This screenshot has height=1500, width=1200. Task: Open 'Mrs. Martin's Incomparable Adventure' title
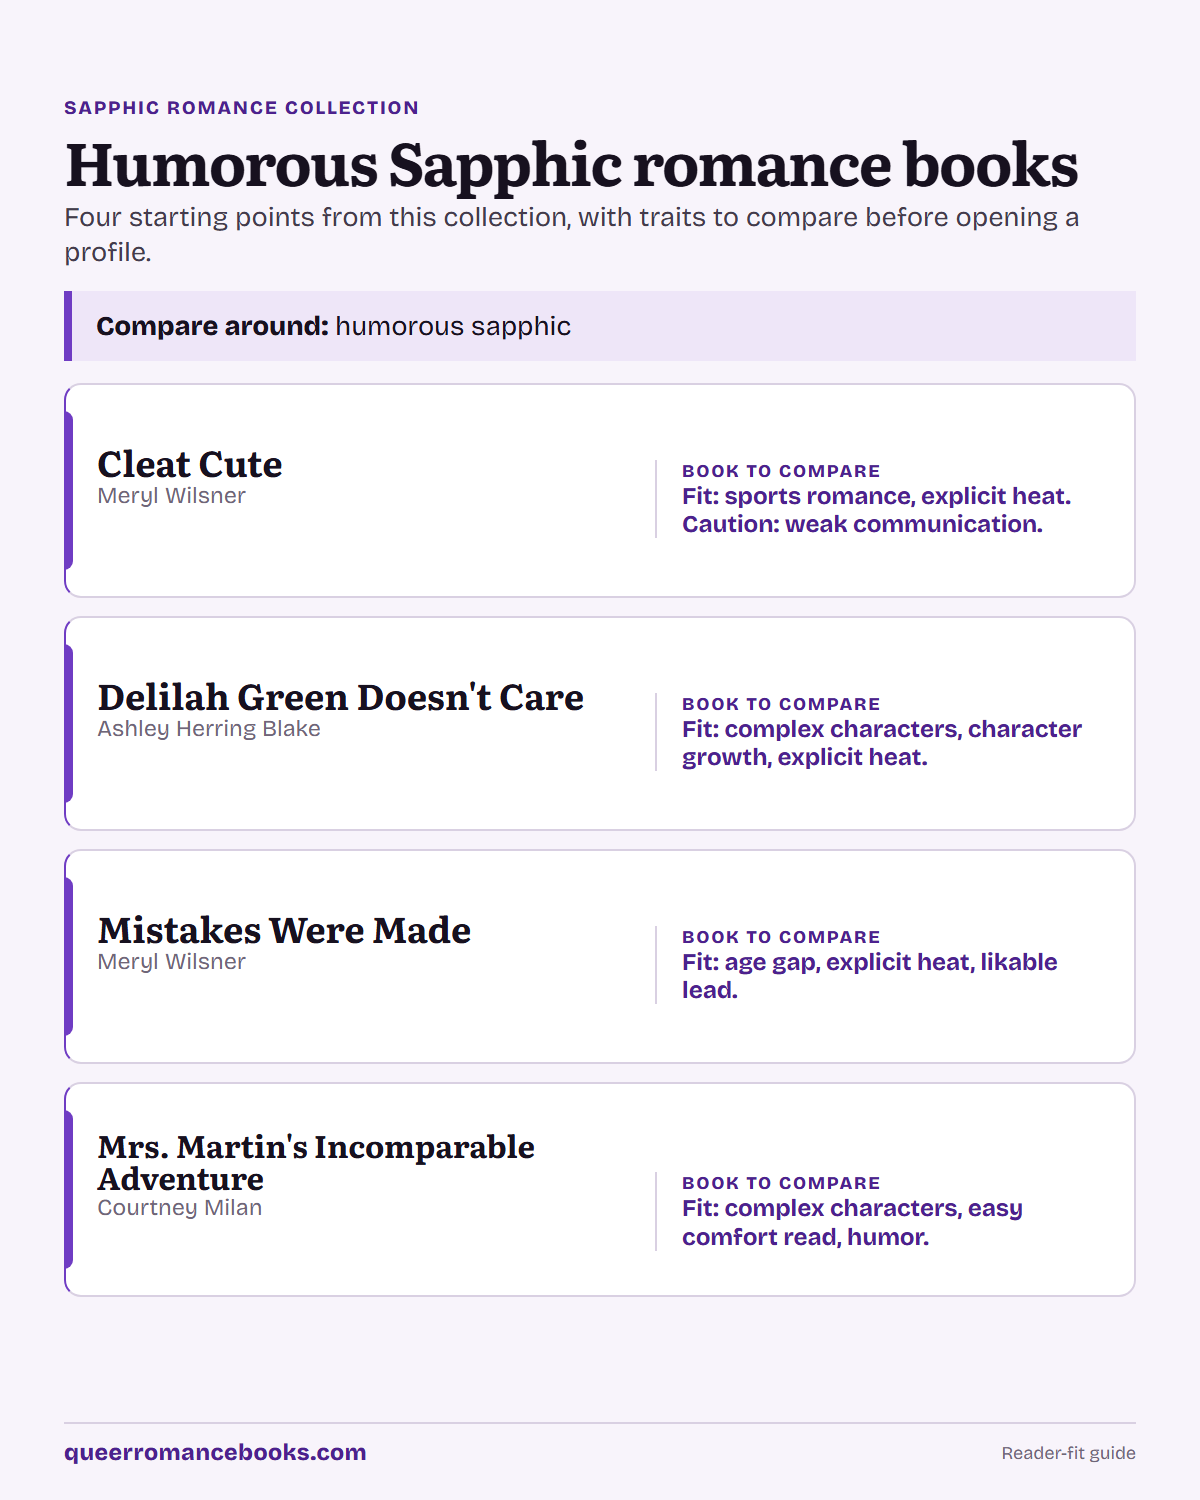point(316,1162)
